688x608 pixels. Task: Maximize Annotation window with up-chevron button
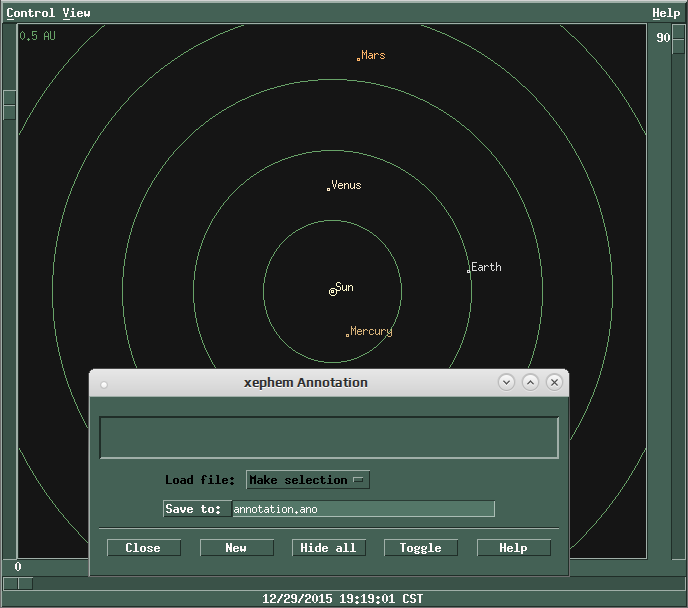pos(530,383)
